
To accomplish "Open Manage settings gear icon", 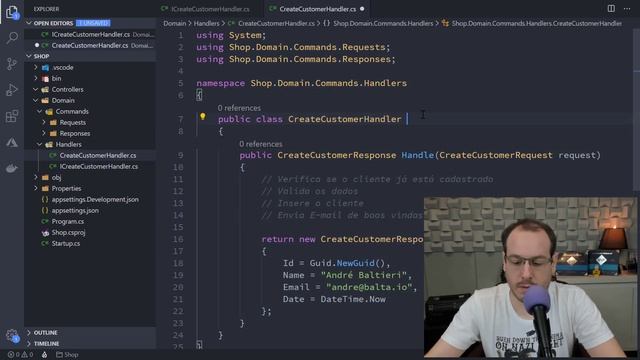I will 12,336.
